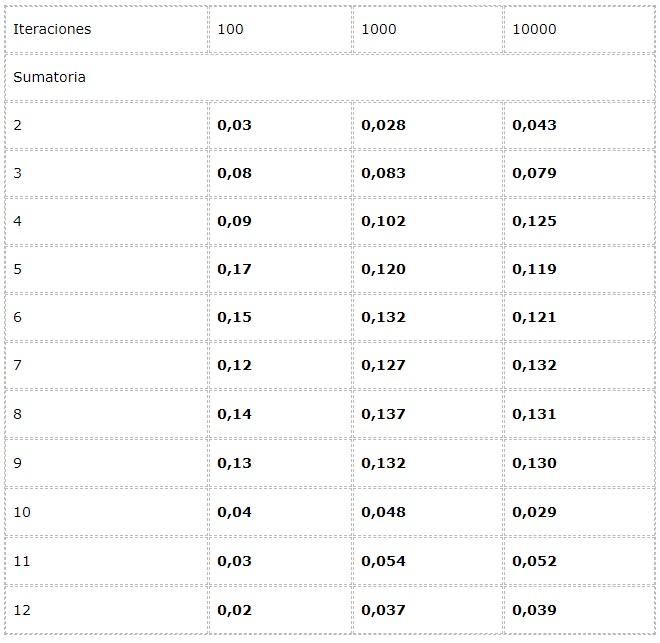The height and width of the screenshot is (643, 660).
Task: Select the 0,137 value cell
Action: (383, 413)
